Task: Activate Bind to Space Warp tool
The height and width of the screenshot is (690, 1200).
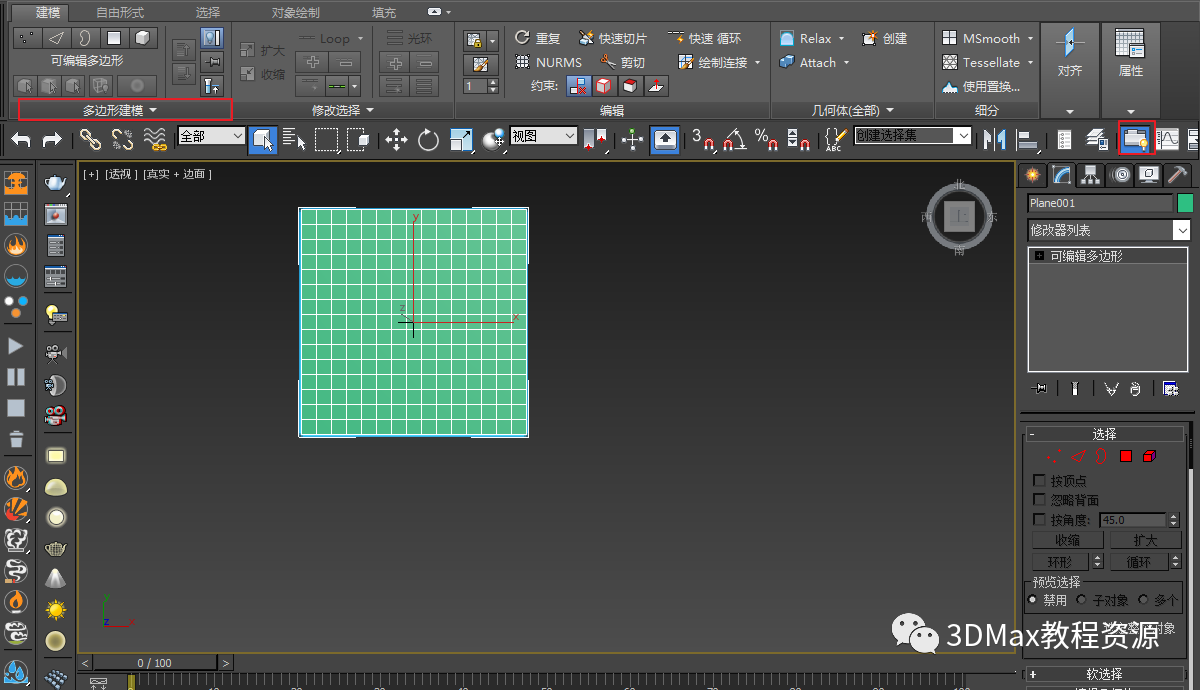Action: (154, 140)
